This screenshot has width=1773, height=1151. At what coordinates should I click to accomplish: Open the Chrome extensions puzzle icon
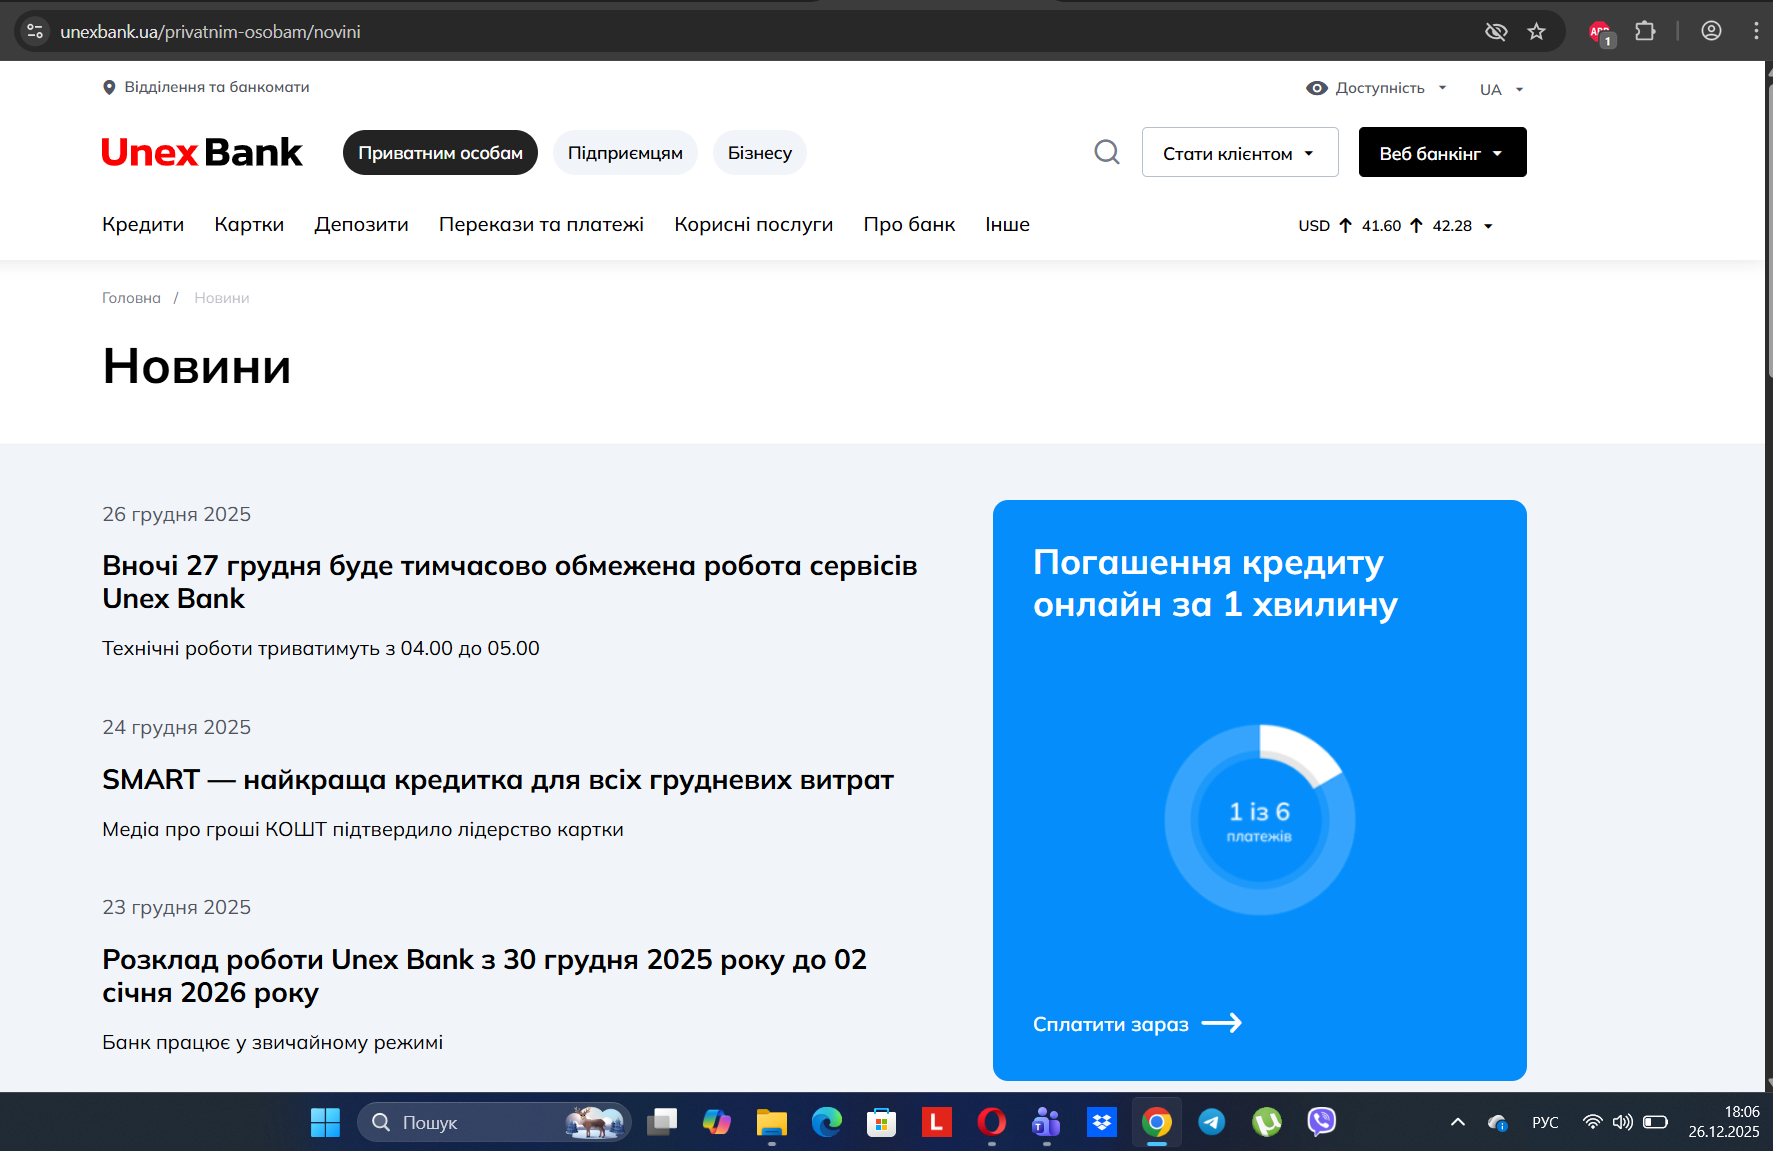[1645, 31]
